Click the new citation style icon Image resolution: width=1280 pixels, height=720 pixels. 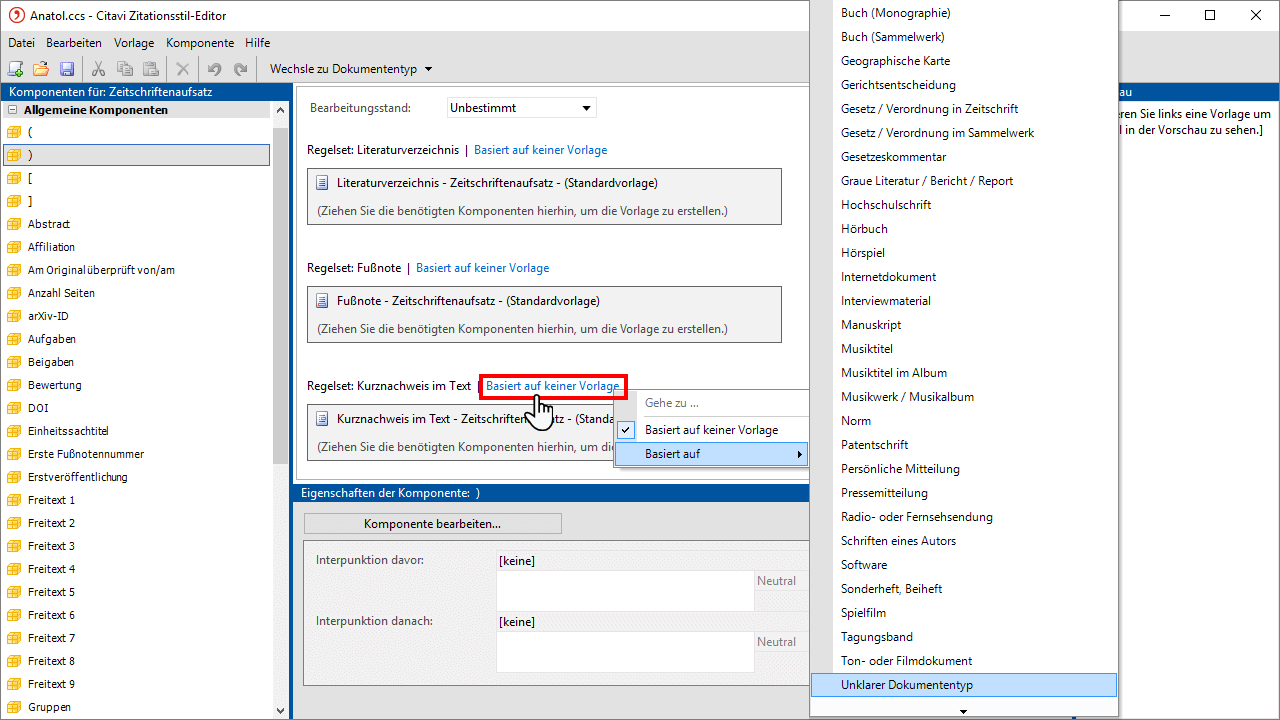tap(16, 69)
